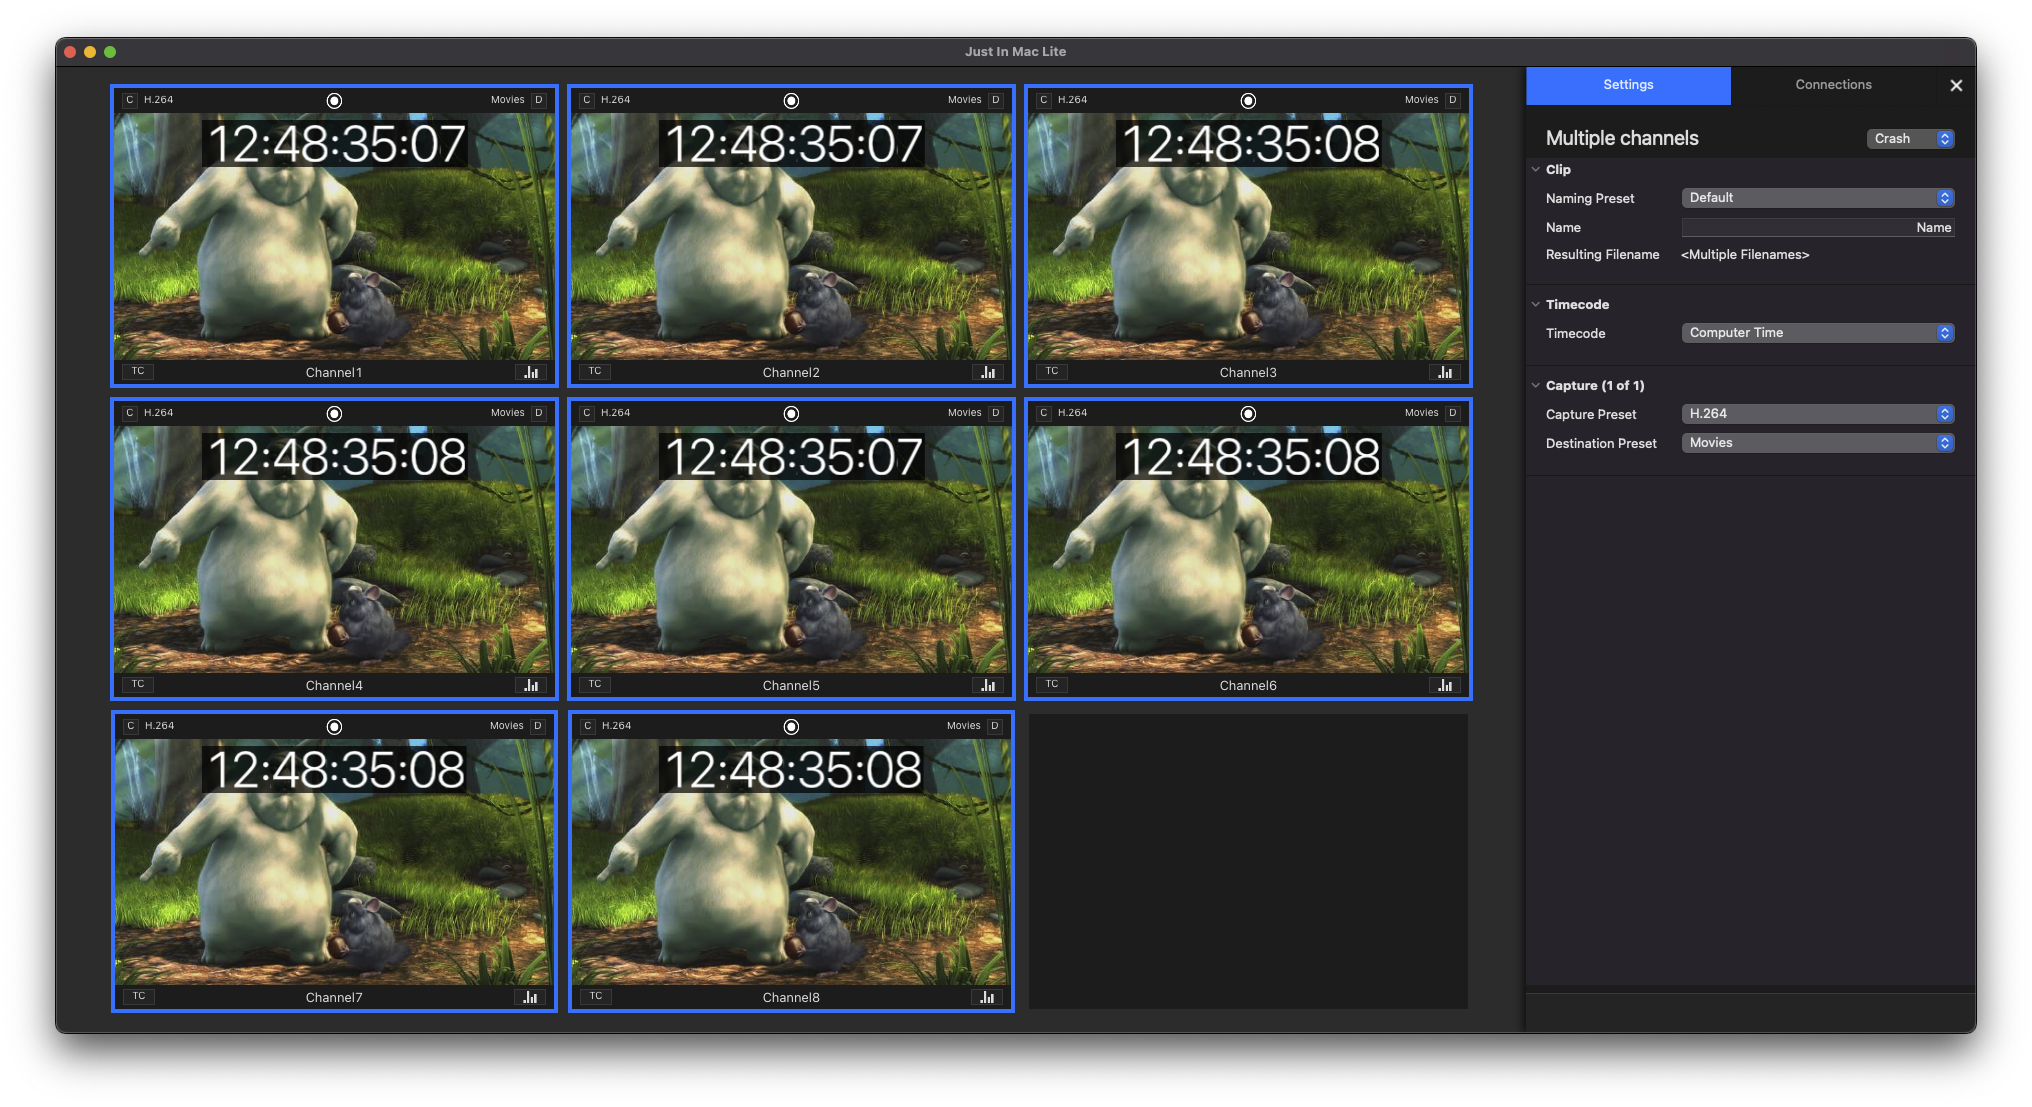Click the Channel7 name label

pos(334,998)
